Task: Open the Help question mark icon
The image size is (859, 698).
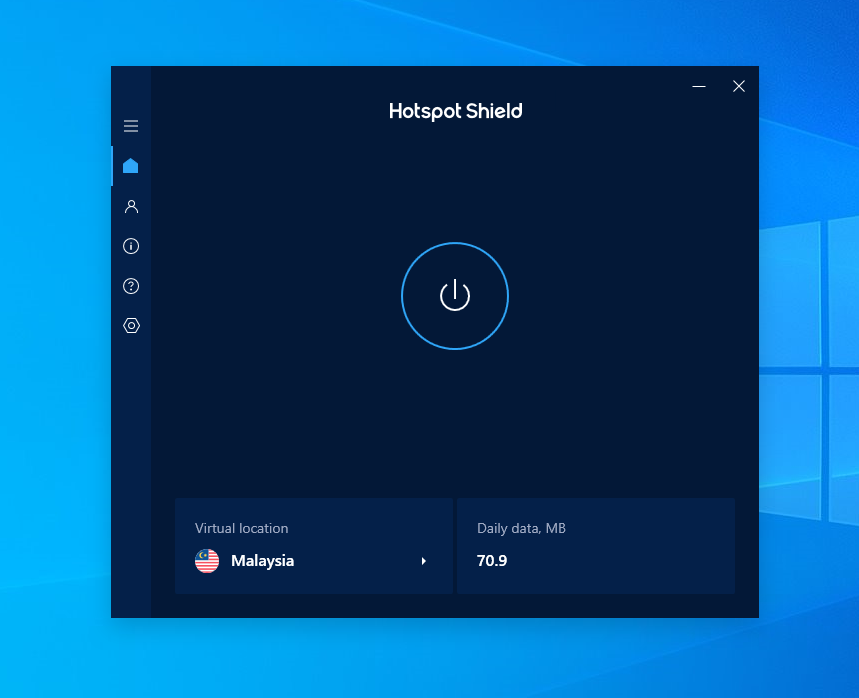Action: [131, 286]
